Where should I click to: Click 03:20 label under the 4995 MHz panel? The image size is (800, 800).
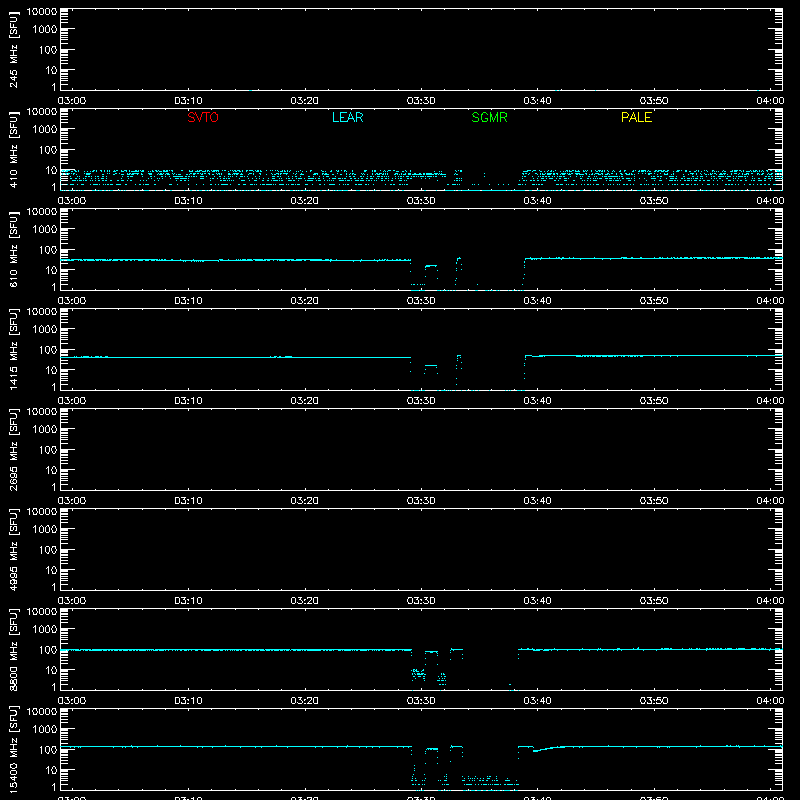(x=305, y=601)
